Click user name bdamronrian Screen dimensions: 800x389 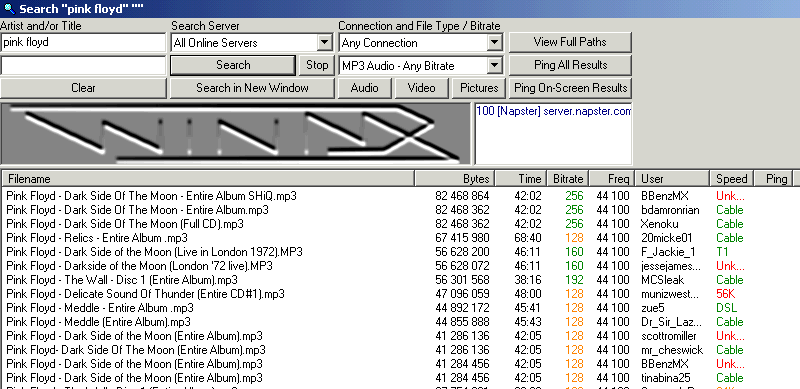[670, 210]
